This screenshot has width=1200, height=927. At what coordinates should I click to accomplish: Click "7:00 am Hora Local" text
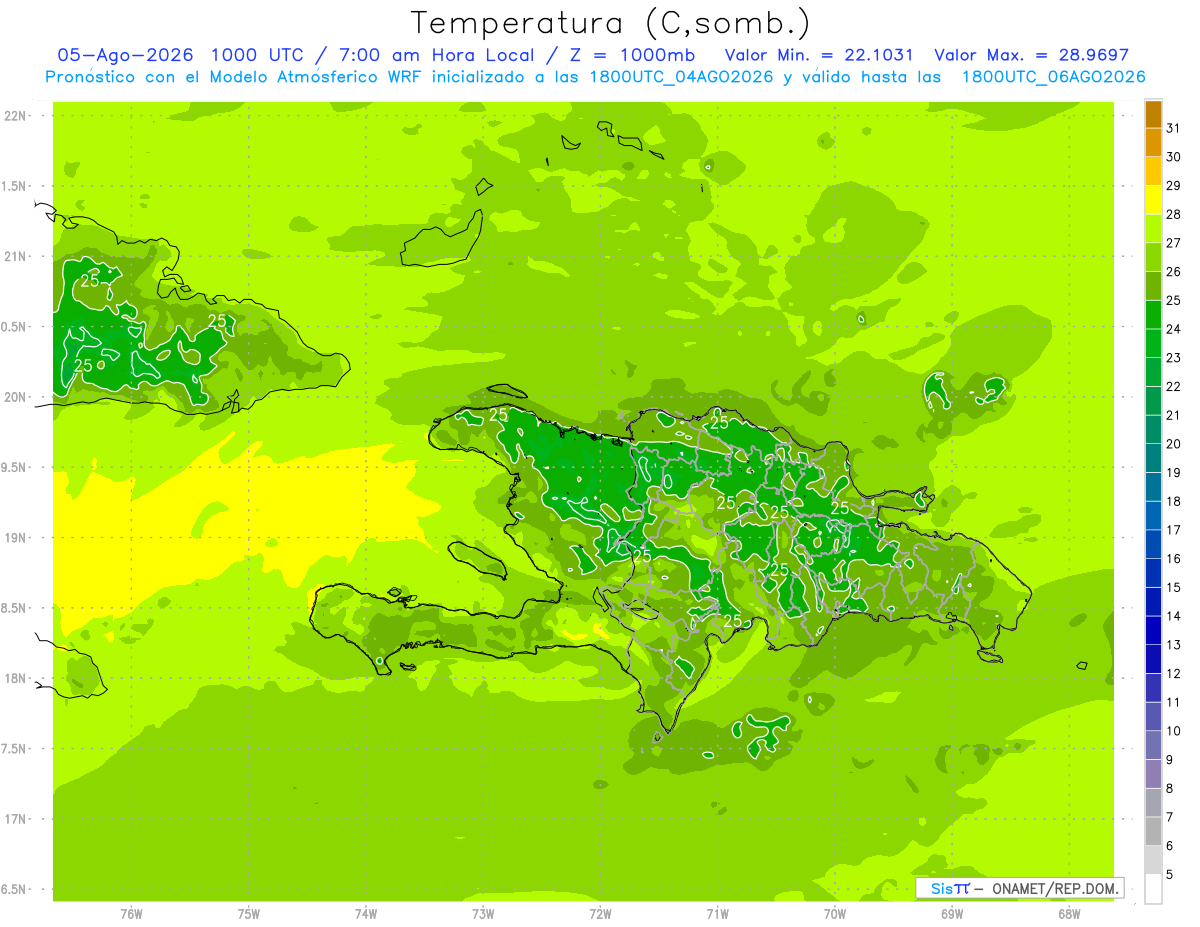click(x=435, y=55)
